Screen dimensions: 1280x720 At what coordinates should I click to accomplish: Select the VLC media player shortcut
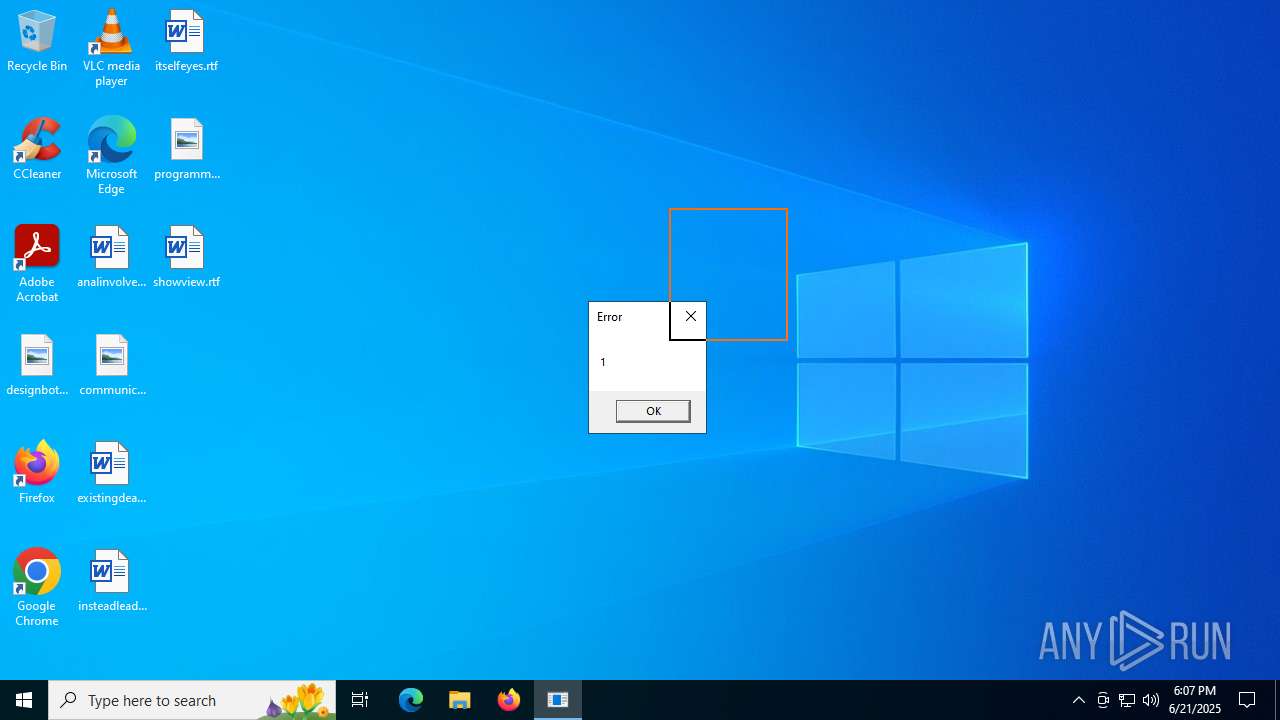pos(111,48)
